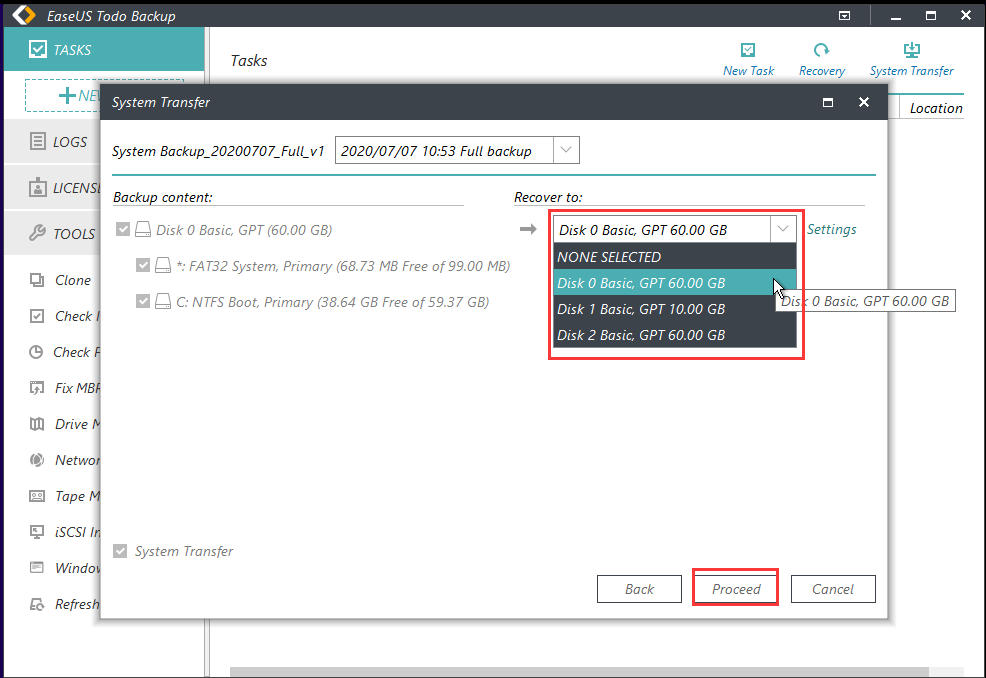Click the Cancel button
The width and height of the screenshot is (986, 678).
[x=833, y=589]
